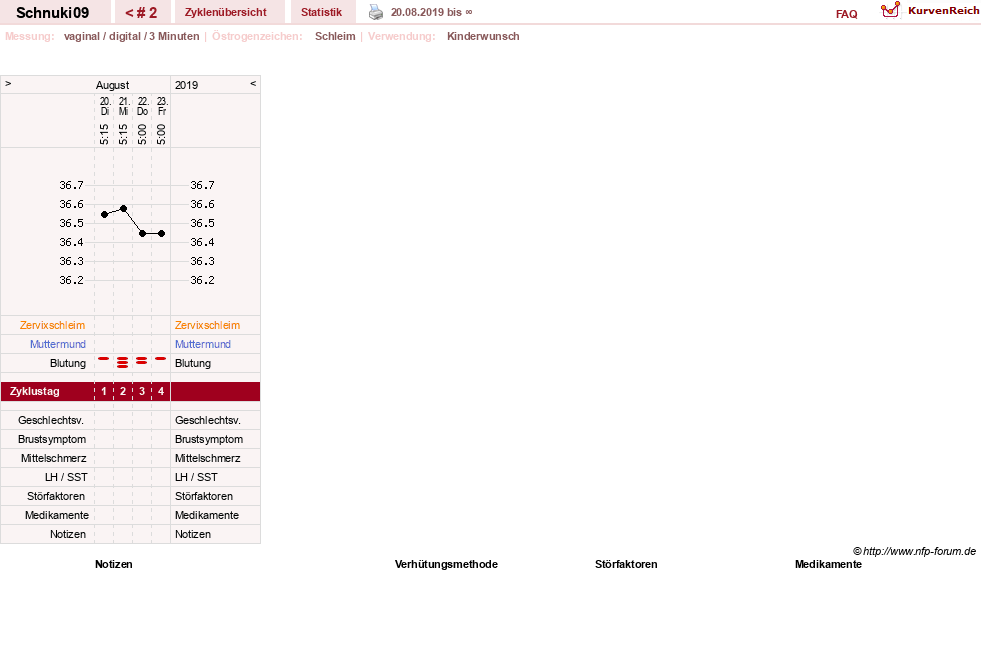981x663 pixels.
Task: Click the '<' arrow beside 2019
Action: click(253, 83)
